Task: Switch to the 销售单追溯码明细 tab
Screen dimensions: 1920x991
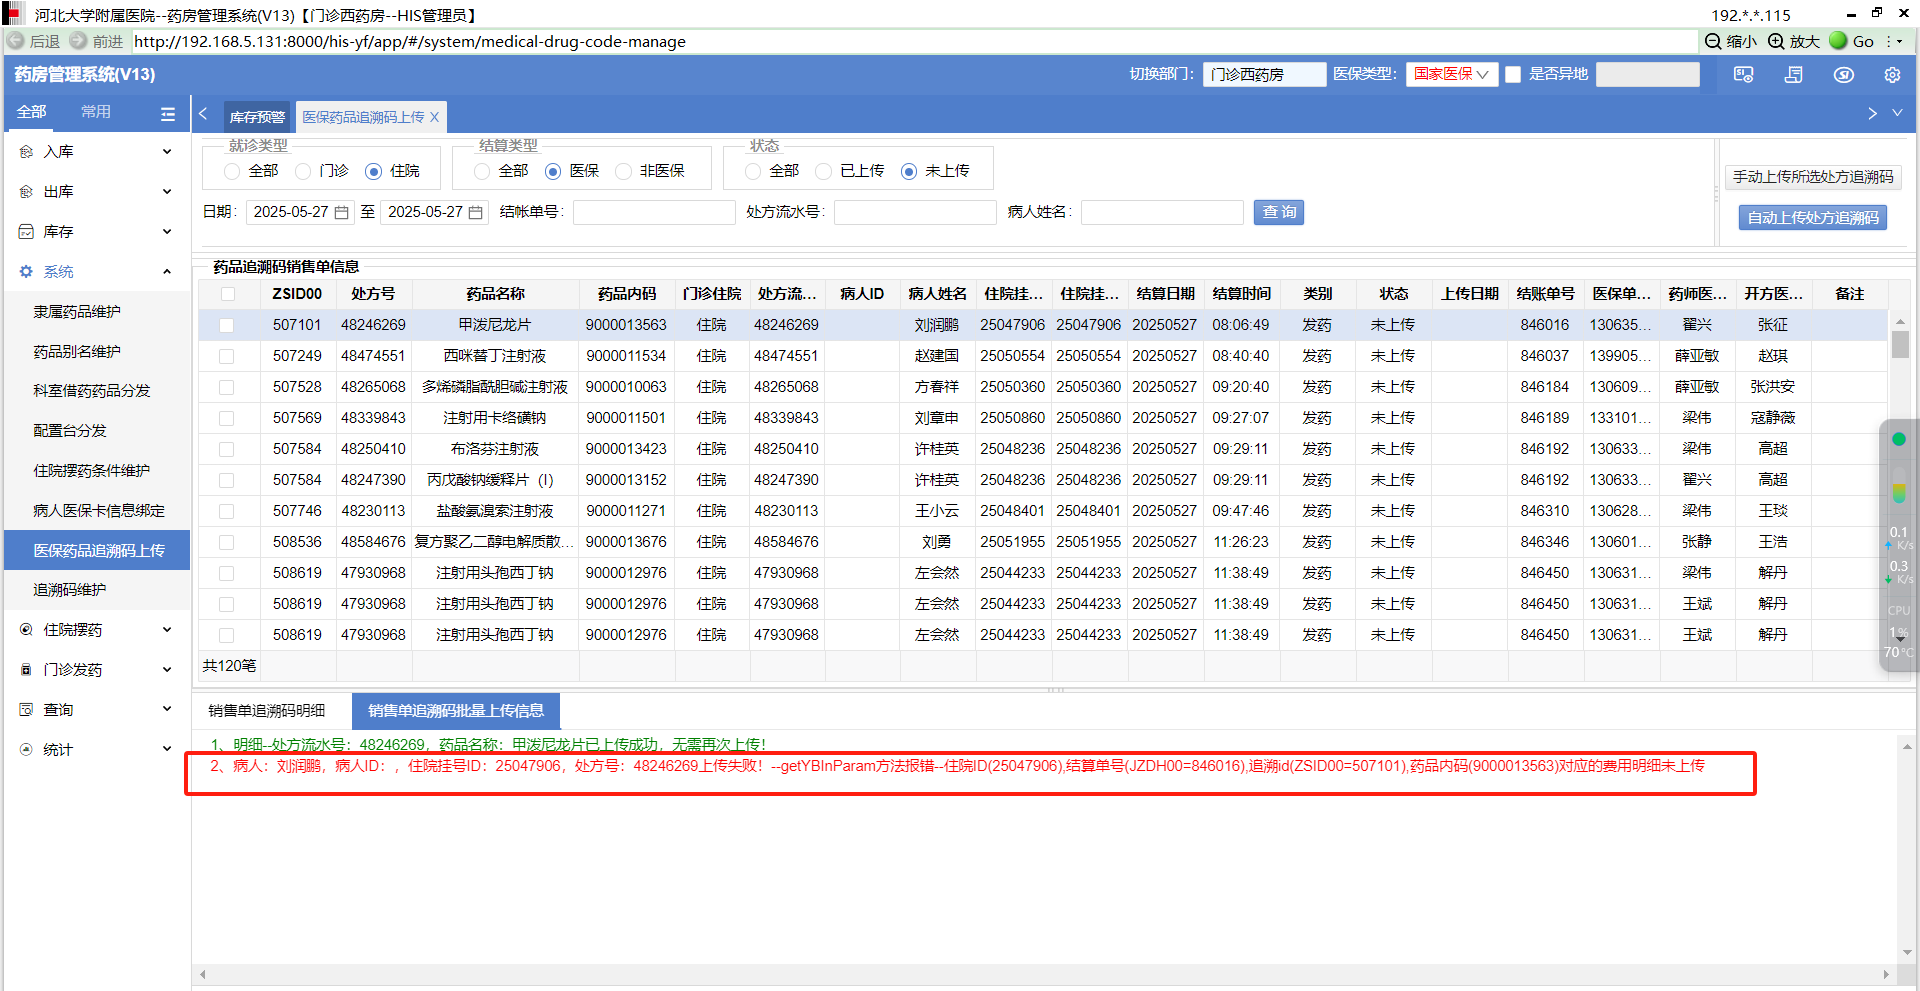Action: pos(267,711)
